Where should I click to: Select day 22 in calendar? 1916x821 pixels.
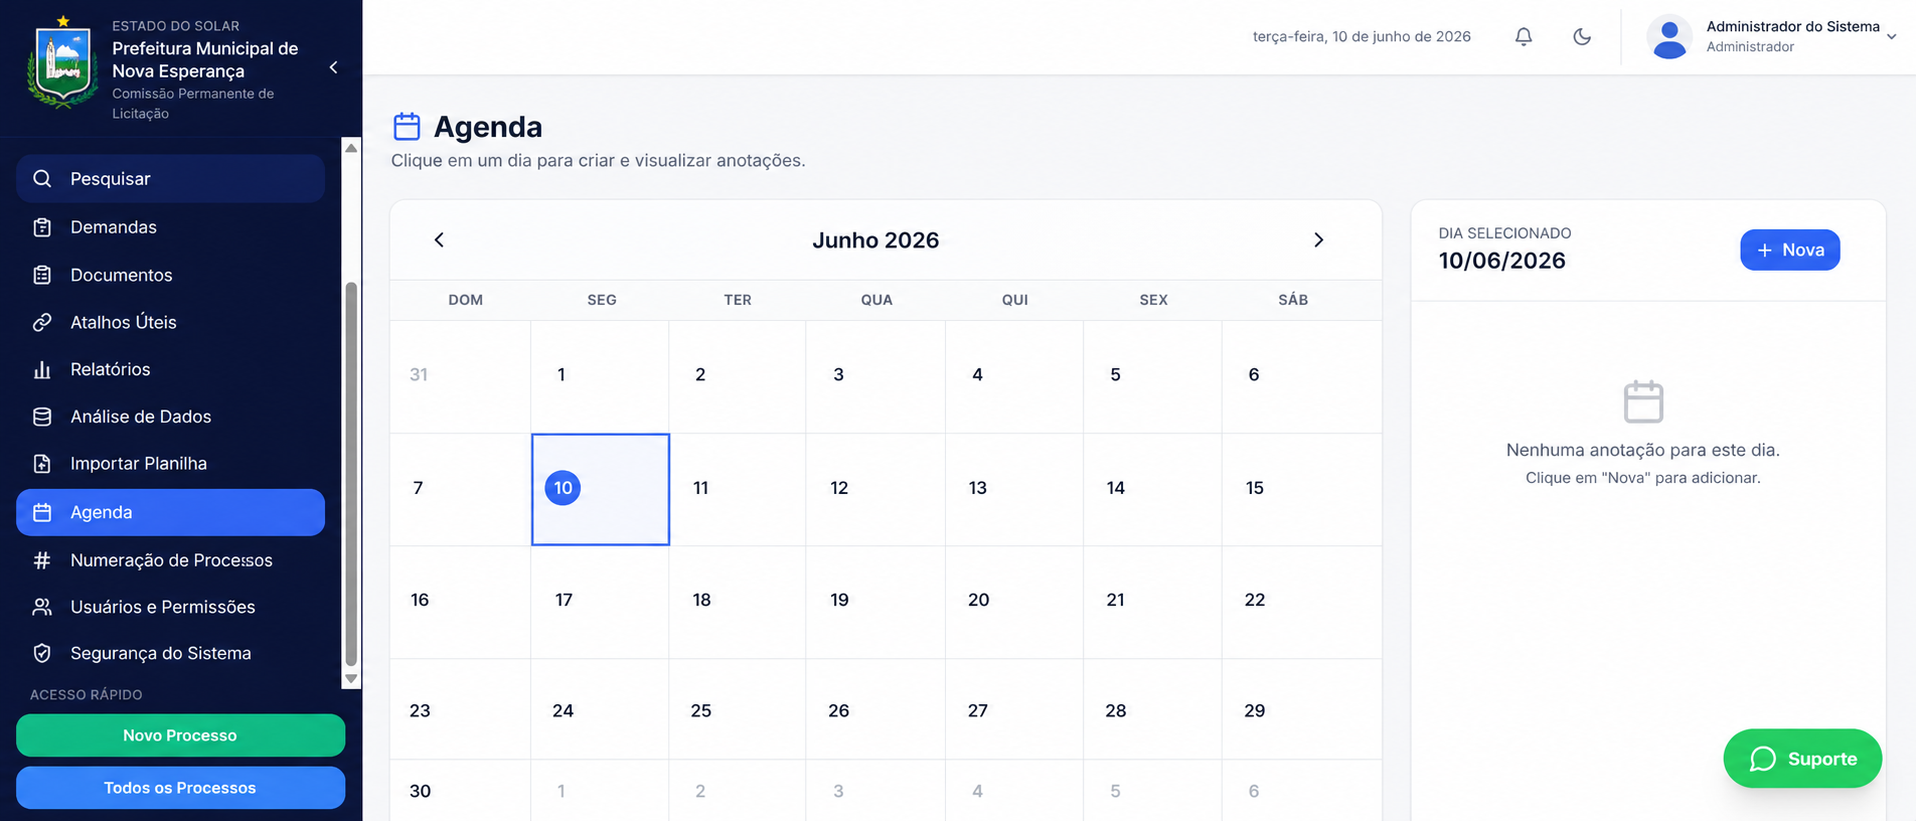coord(1302,602)
